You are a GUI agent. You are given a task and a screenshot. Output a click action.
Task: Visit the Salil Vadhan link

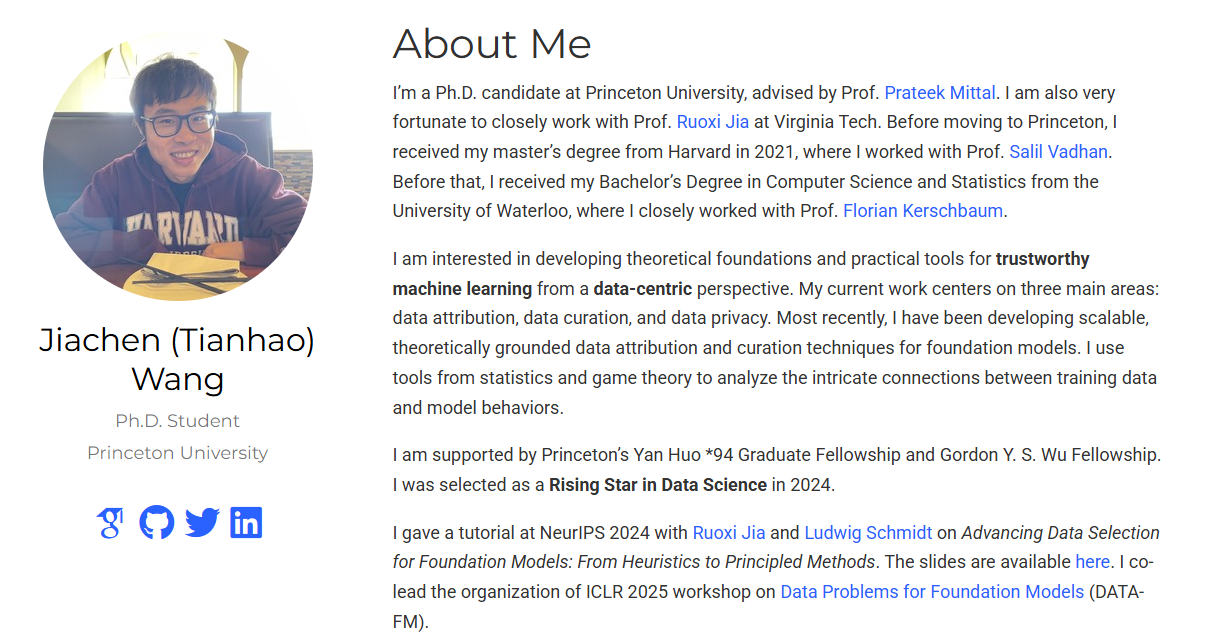click(1060, 152)
